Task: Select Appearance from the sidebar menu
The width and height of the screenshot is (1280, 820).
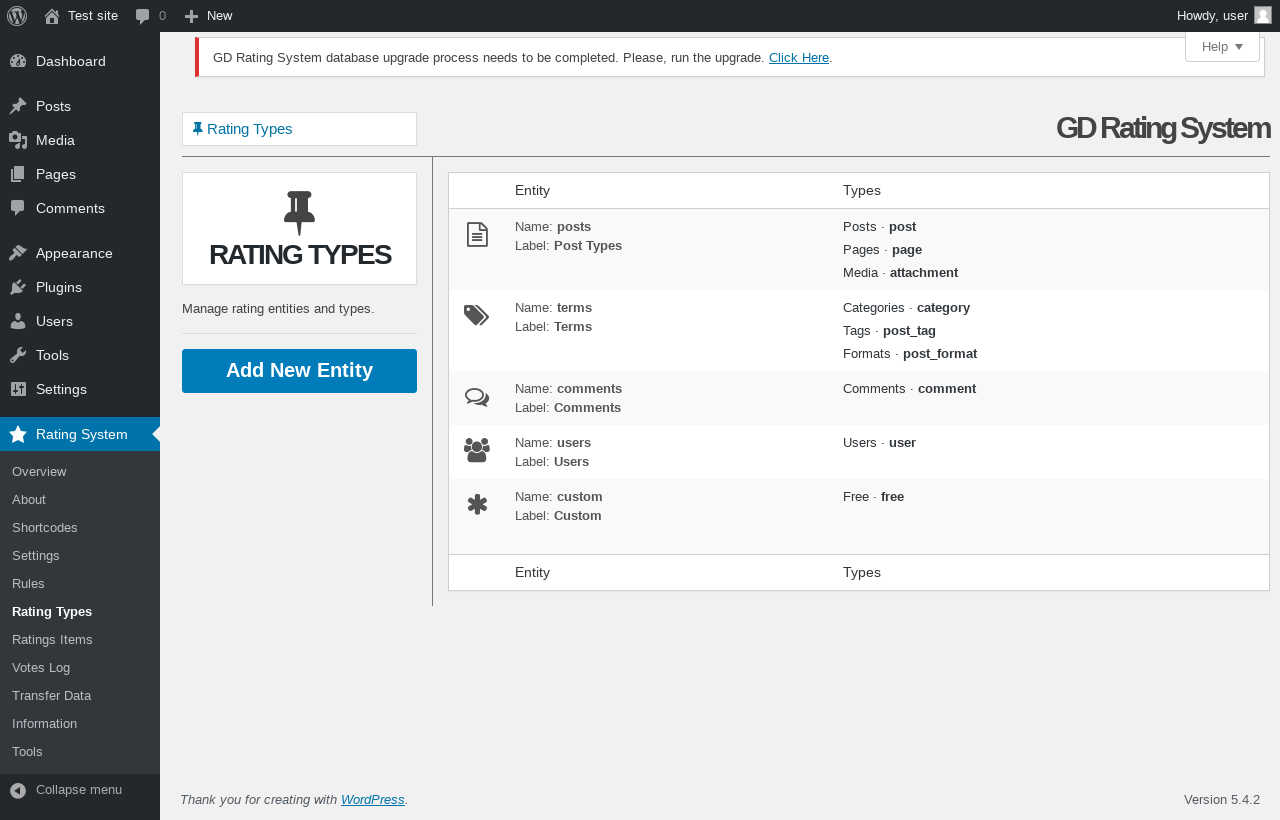Action: point(73,253)
